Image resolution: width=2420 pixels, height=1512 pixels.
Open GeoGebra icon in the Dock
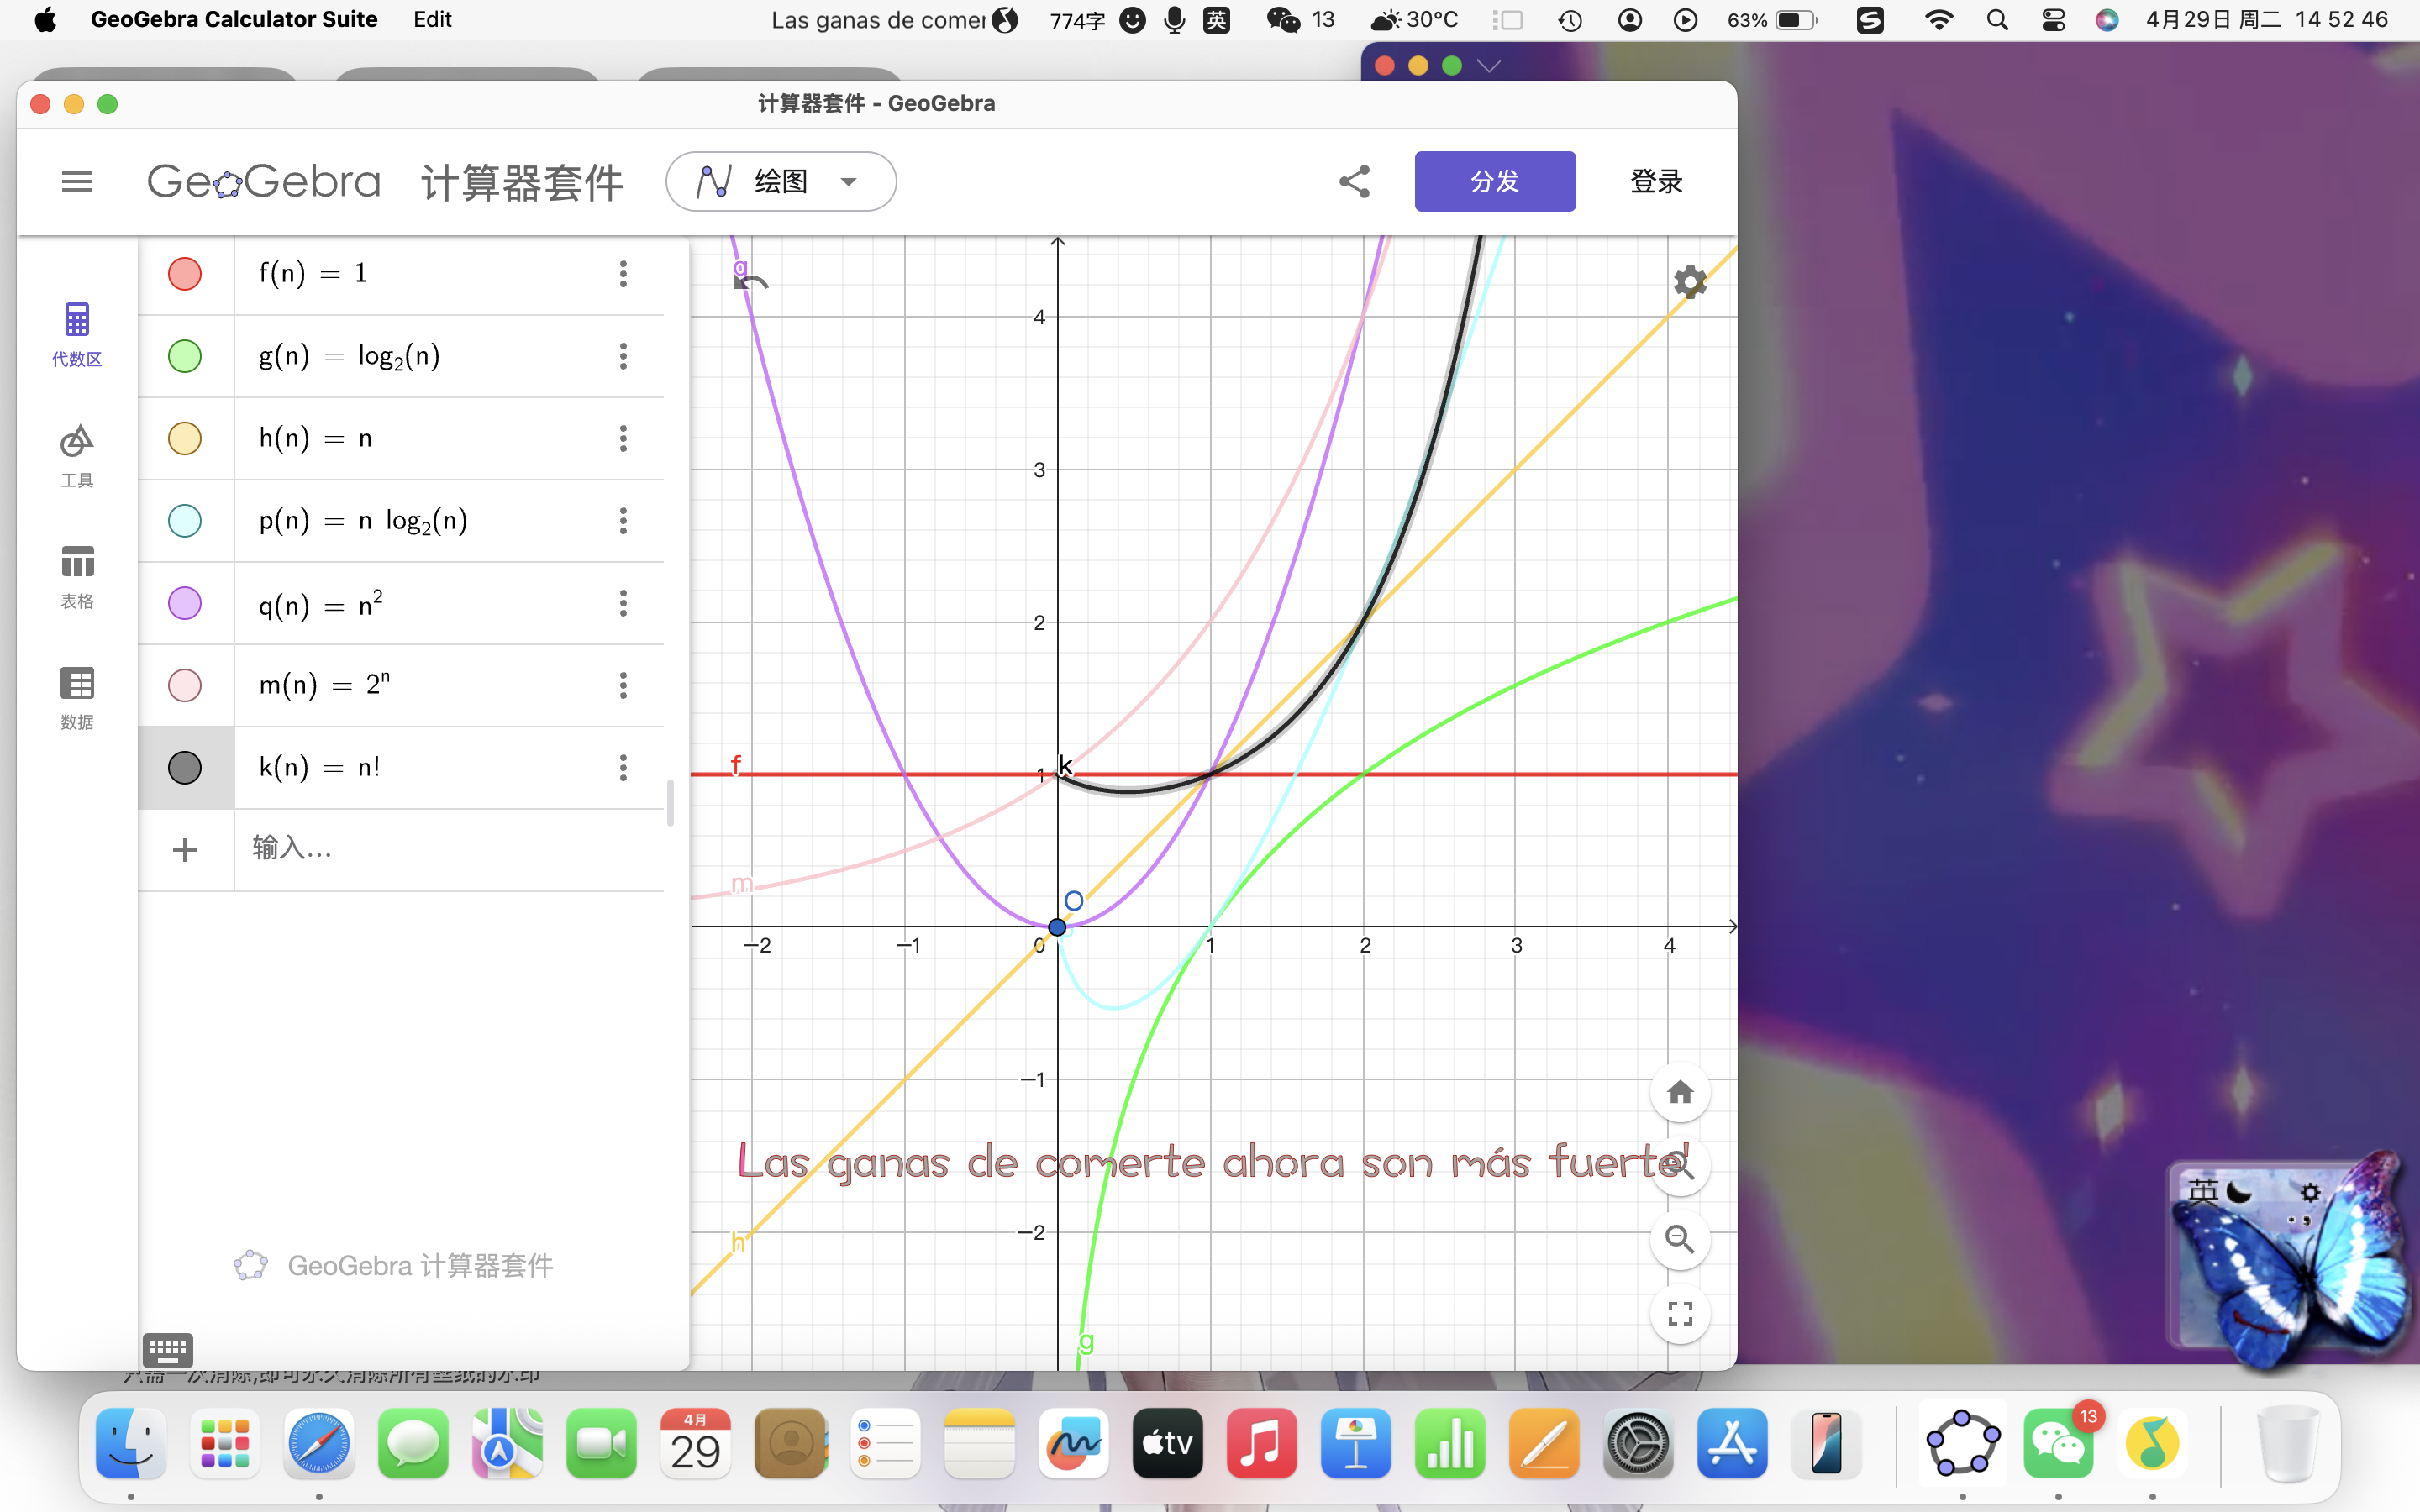tap(1963, 1442)
